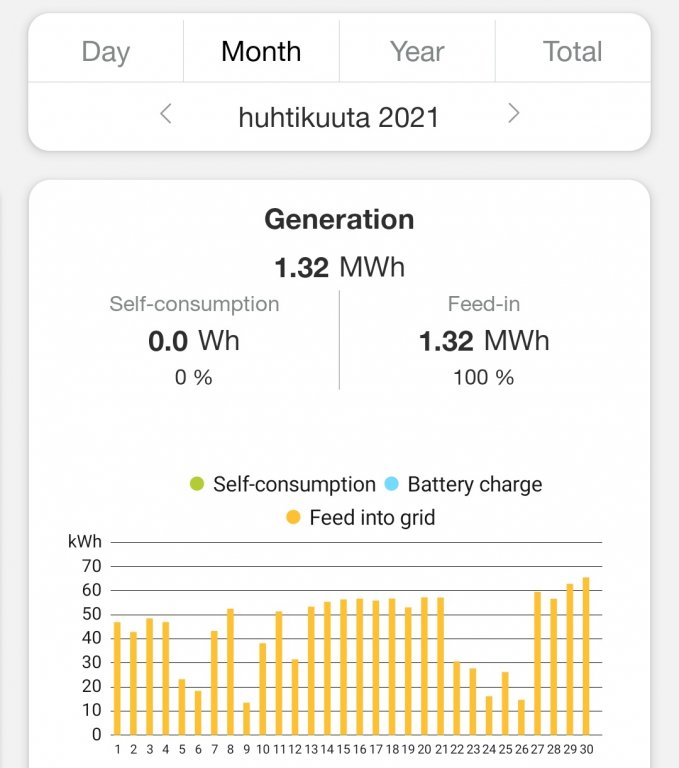
Task: Go to the previous month
Action: coord(166,114)
